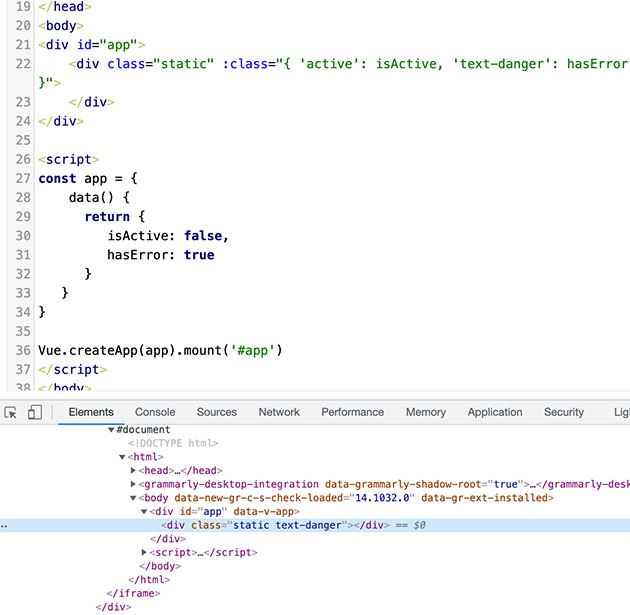Toggle the device toolbar icon
630x615 pixels.
[35, 413]
